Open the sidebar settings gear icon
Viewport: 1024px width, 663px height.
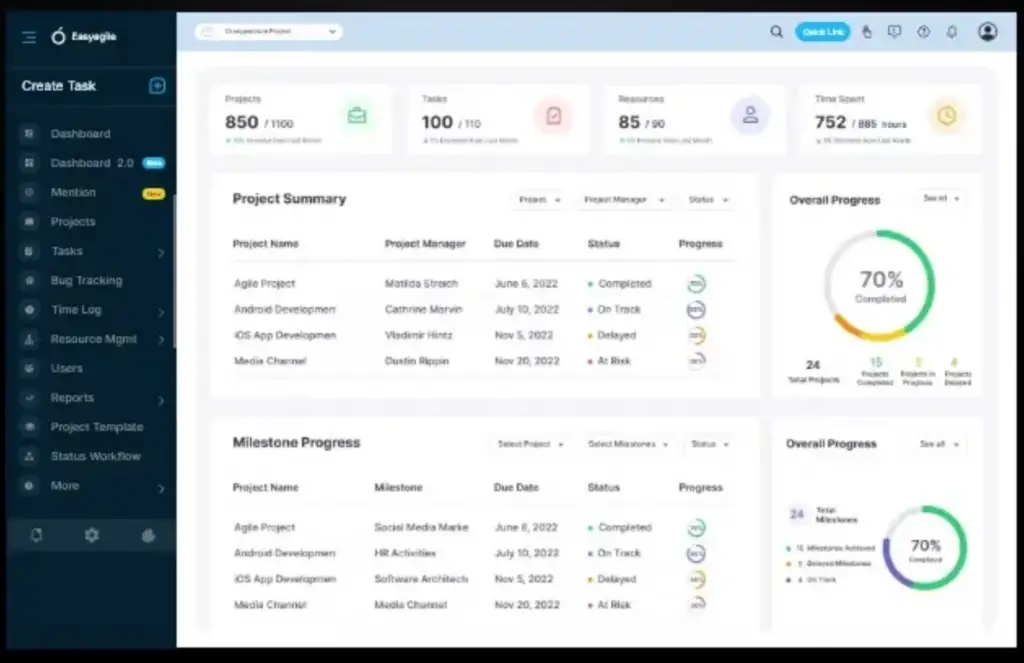91,536
